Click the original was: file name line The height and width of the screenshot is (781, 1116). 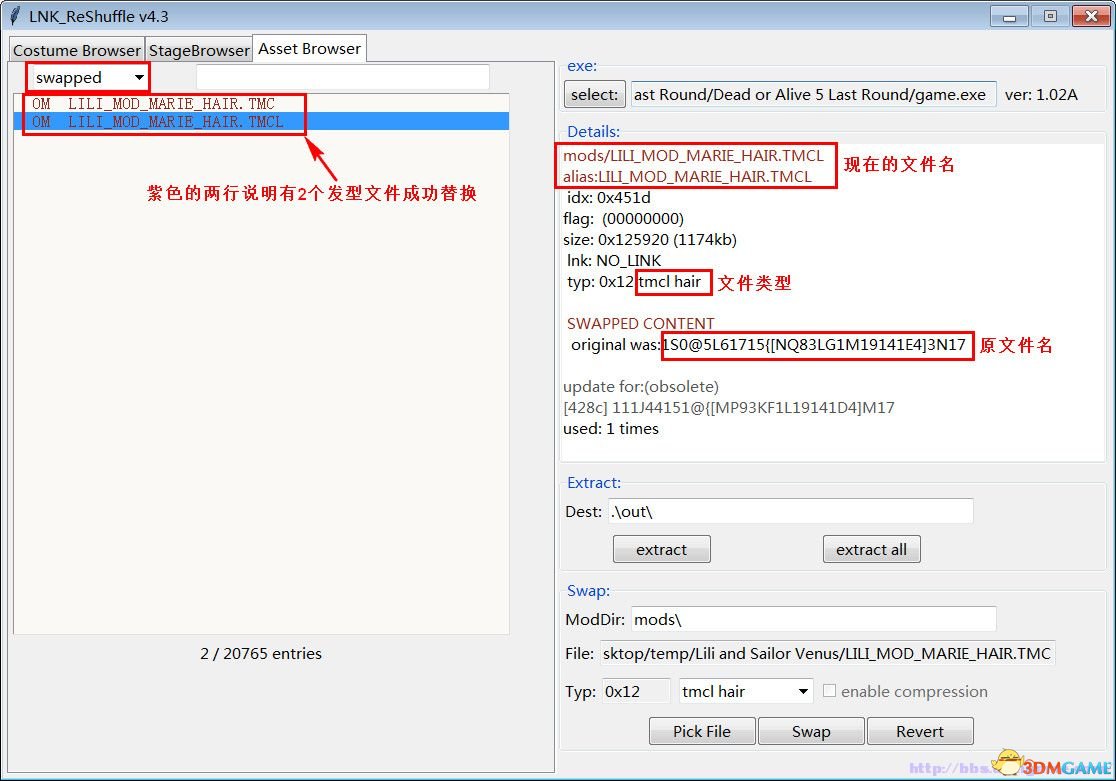768,345
